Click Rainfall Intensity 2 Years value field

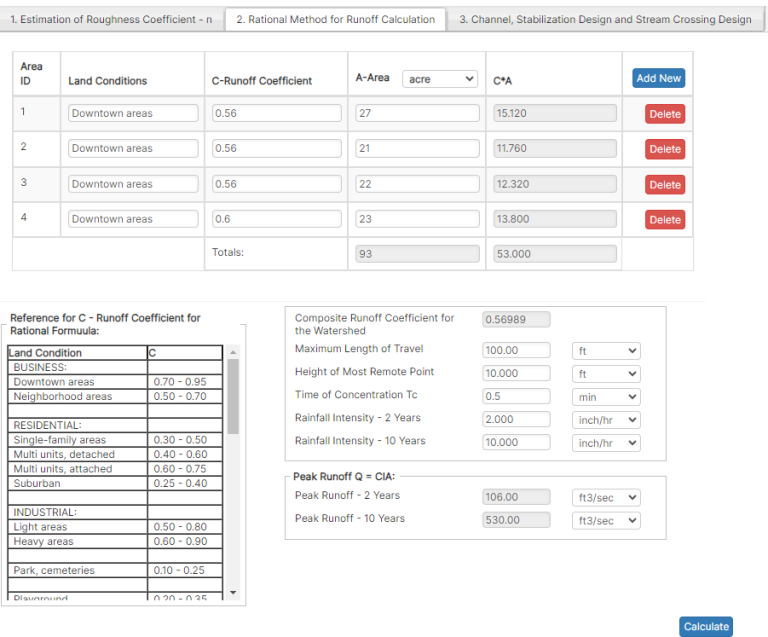click(x=516, y=419)
